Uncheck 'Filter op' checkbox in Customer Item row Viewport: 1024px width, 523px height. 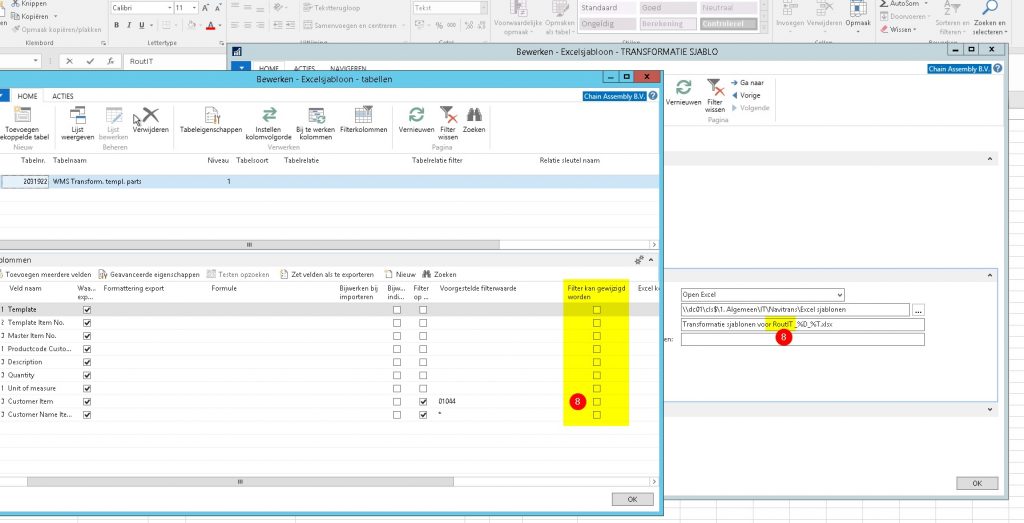(x=423, y=402)
